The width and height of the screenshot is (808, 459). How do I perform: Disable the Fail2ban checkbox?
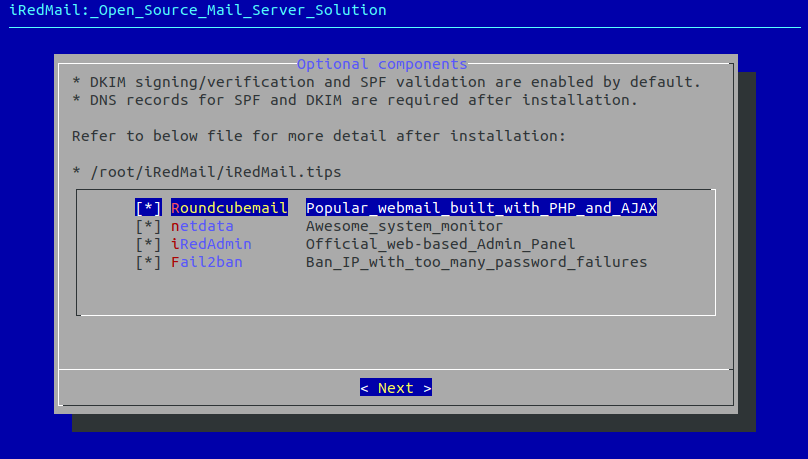[x=148, y=262]
